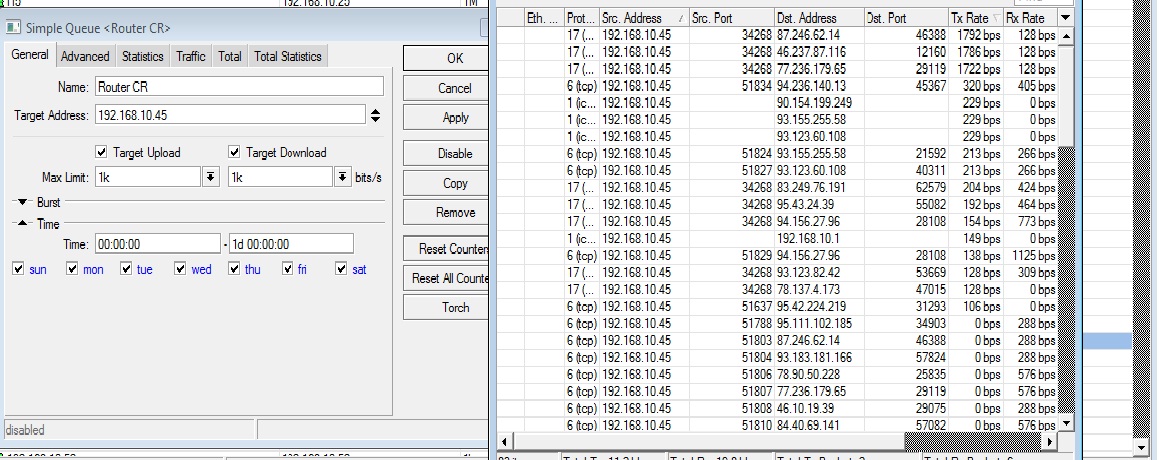Screen dimensions: 1159x460
Task: Open the upload Max Limit dropdown
Action: click(x=211, y=177)
